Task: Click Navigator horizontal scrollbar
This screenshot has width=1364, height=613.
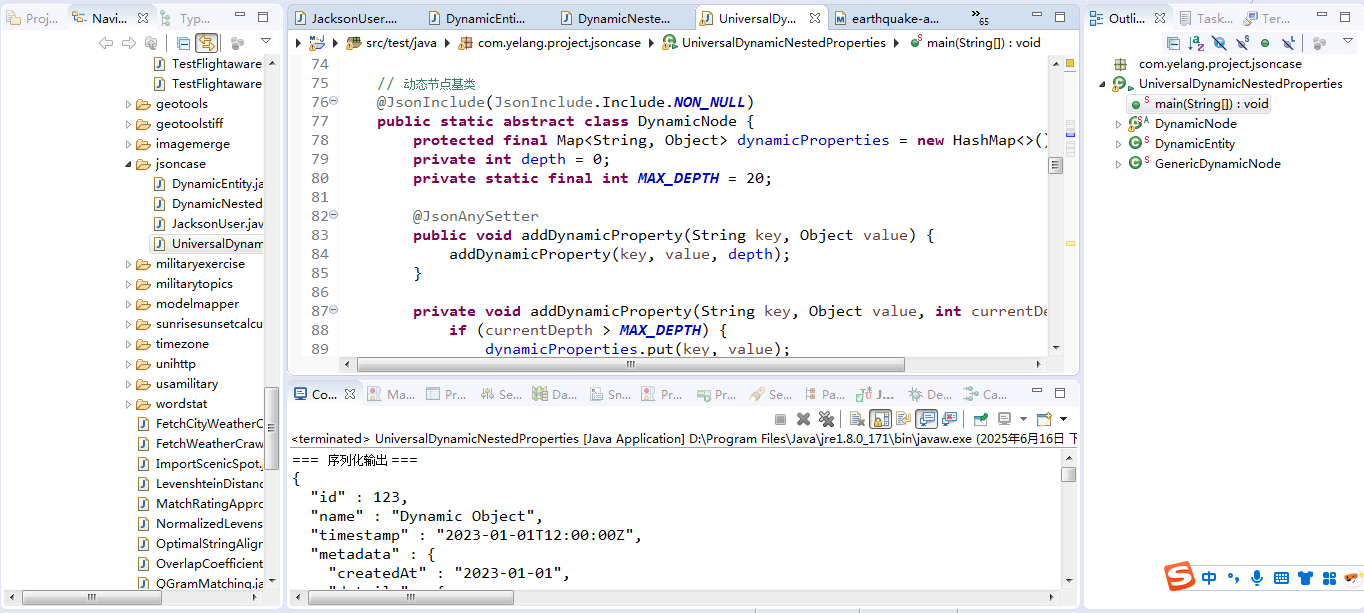Action: 90,598
